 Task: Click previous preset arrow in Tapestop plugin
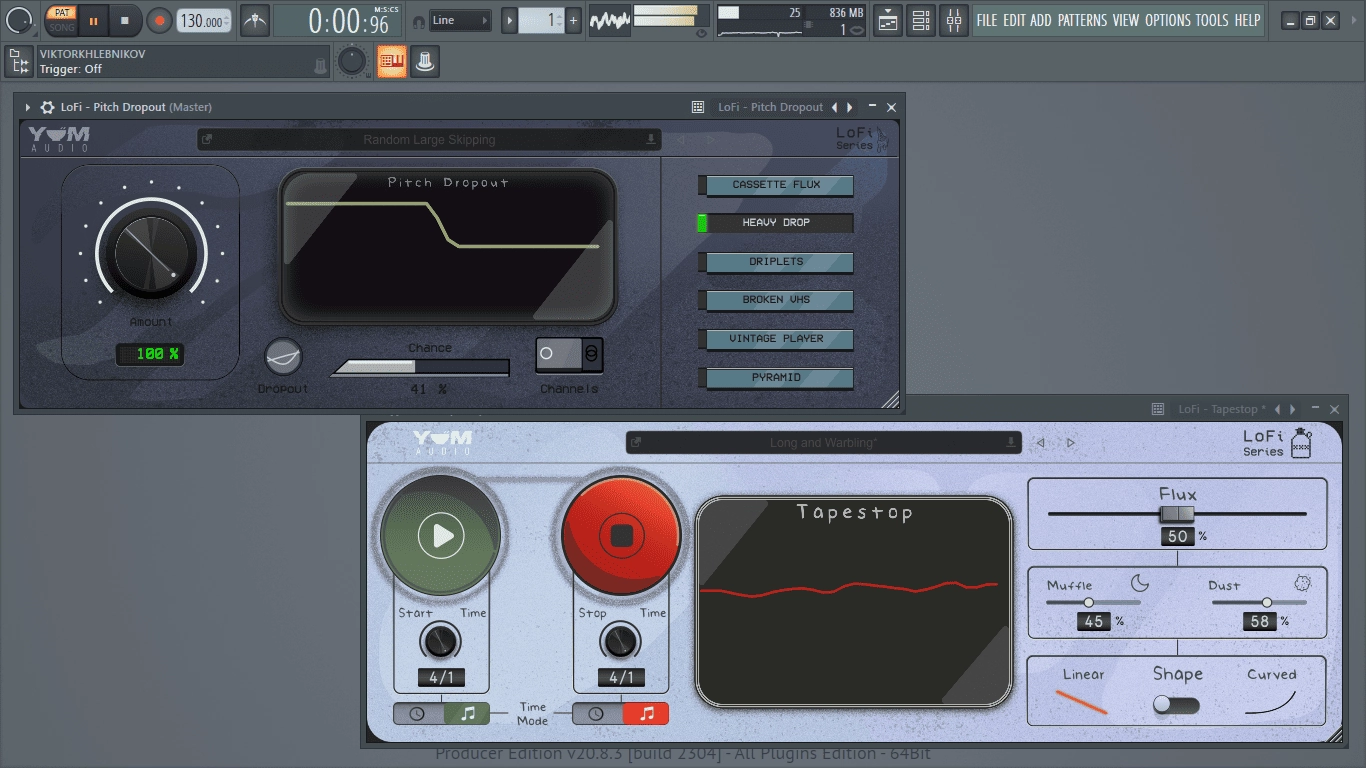pos(1040,443)
